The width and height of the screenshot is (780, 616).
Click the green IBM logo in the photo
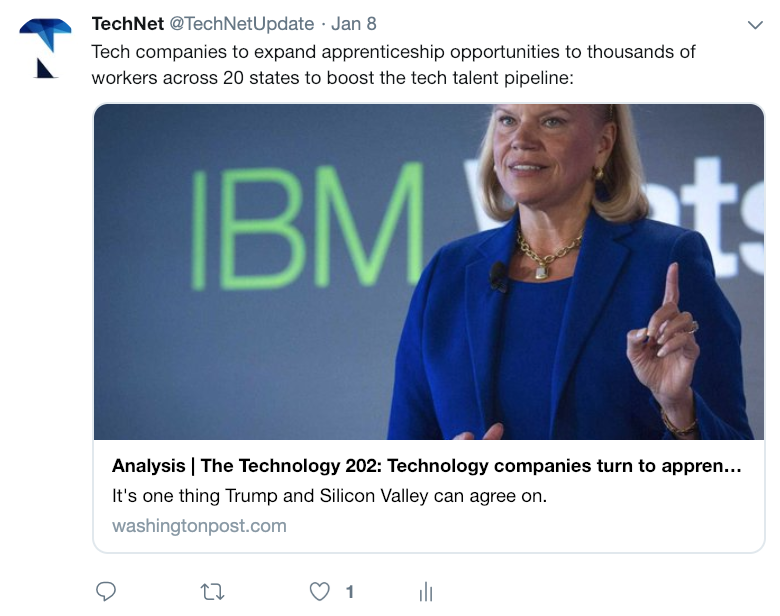pyautogui.click(x=307, y=226)
